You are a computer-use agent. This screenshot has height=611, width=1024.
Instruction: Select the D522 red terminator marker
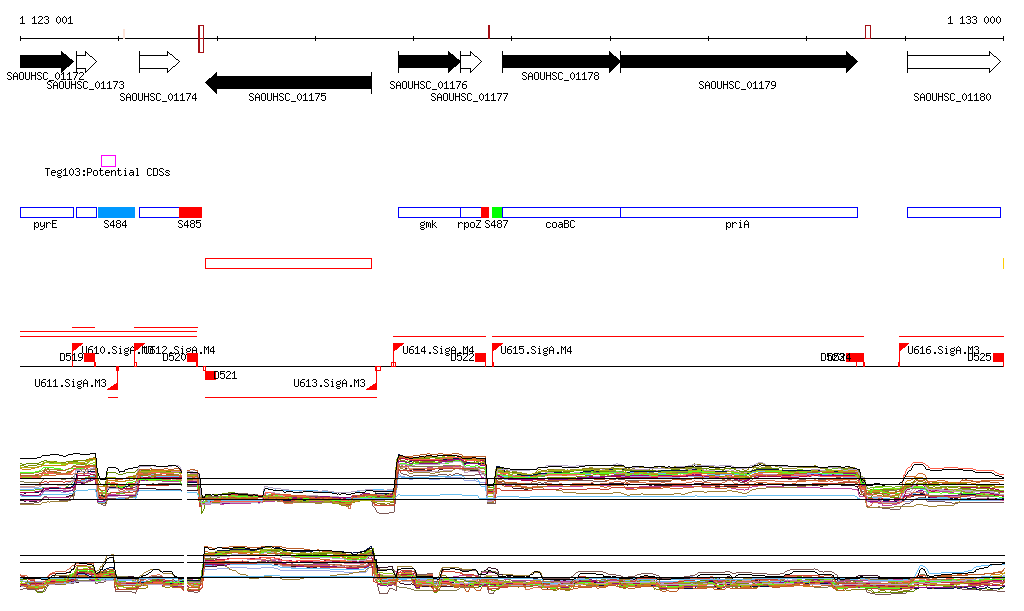(480, 358)
